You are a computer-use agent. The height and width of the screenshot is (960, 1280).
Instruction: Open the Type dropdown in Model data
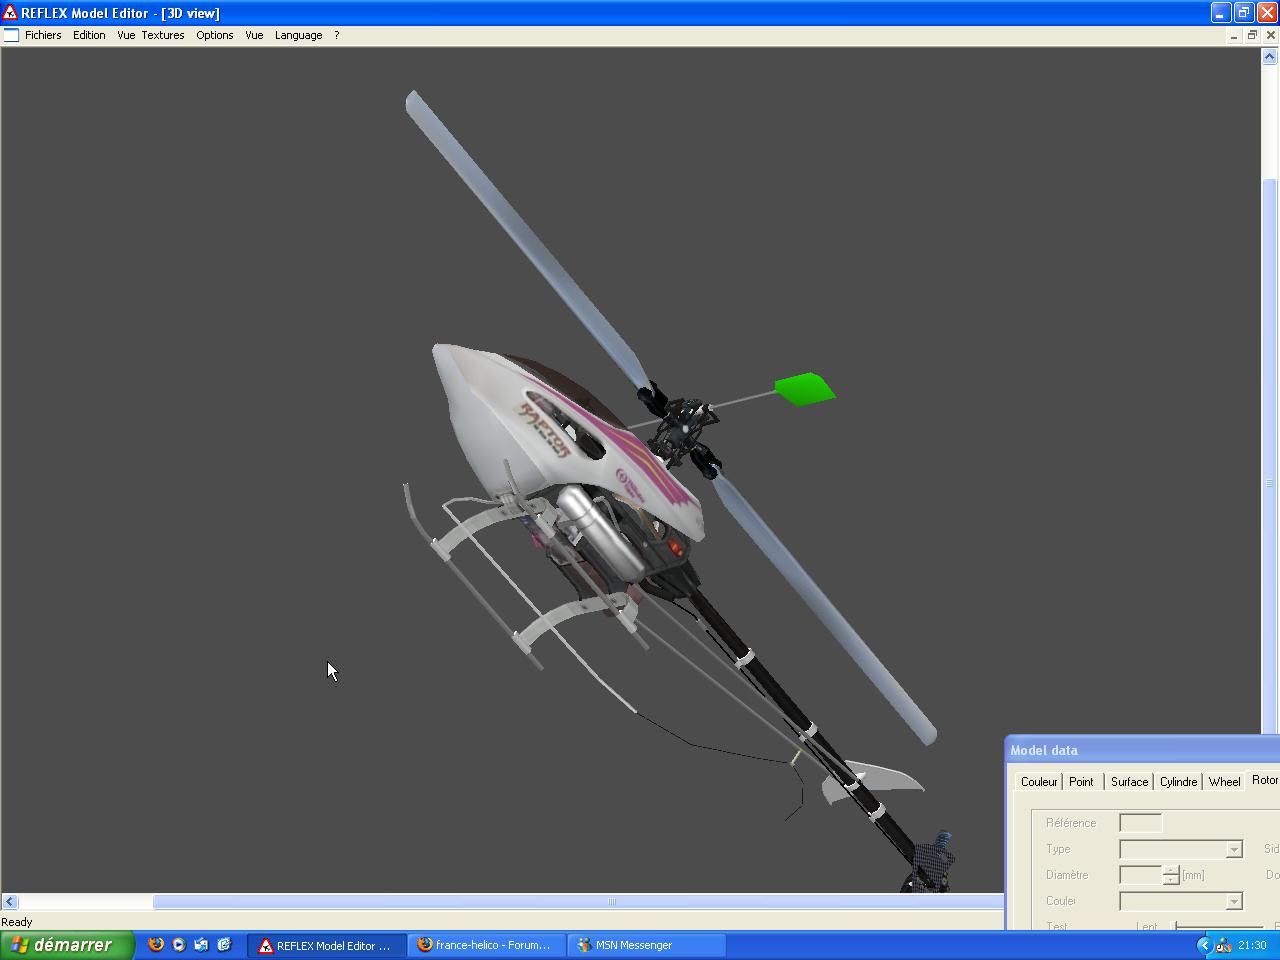pyautogui.click(x=1233, y=849)
